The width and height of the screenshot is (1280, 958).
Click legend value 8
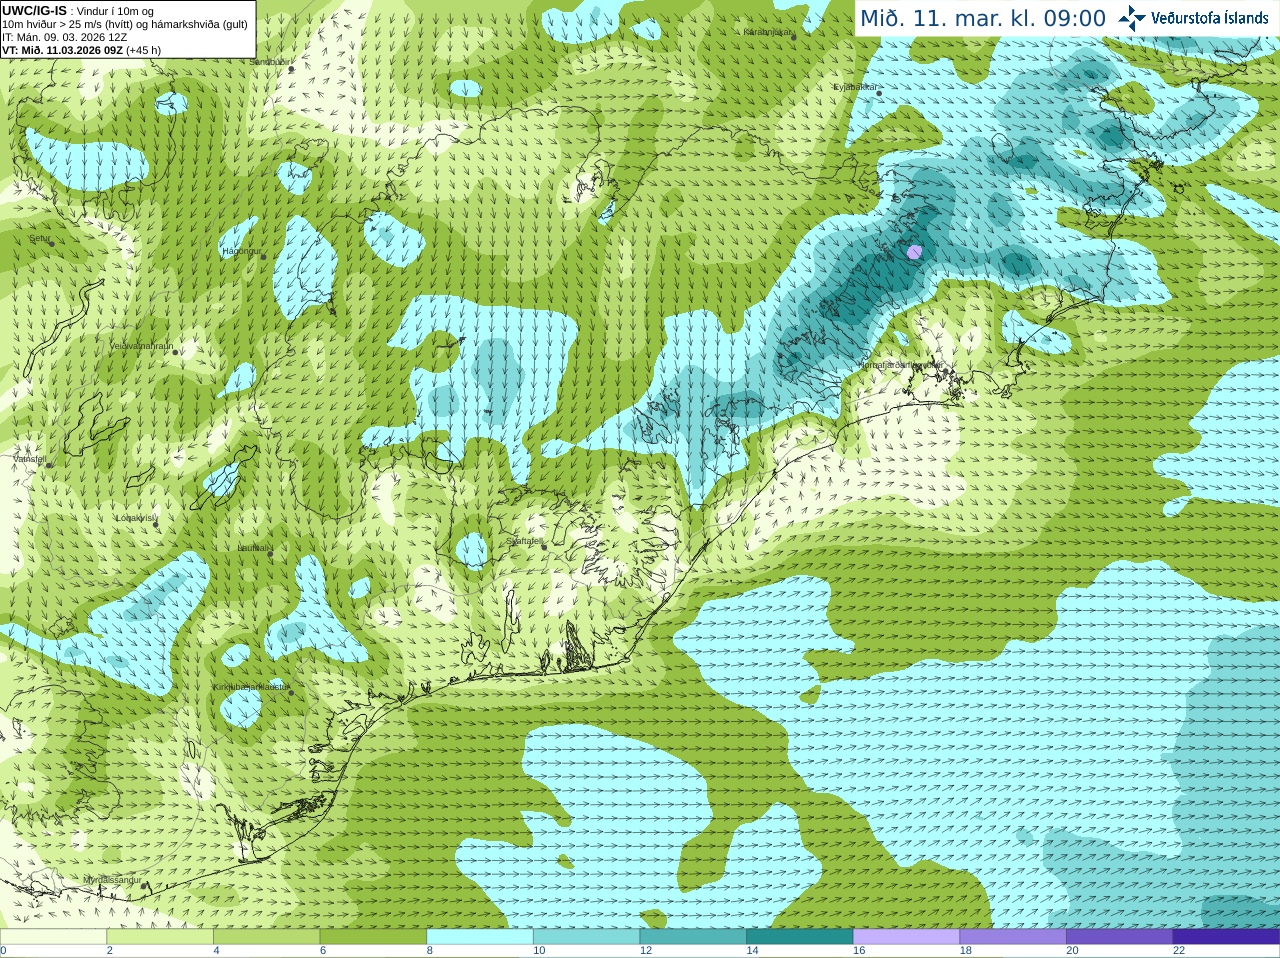click(x=430, y=951)
